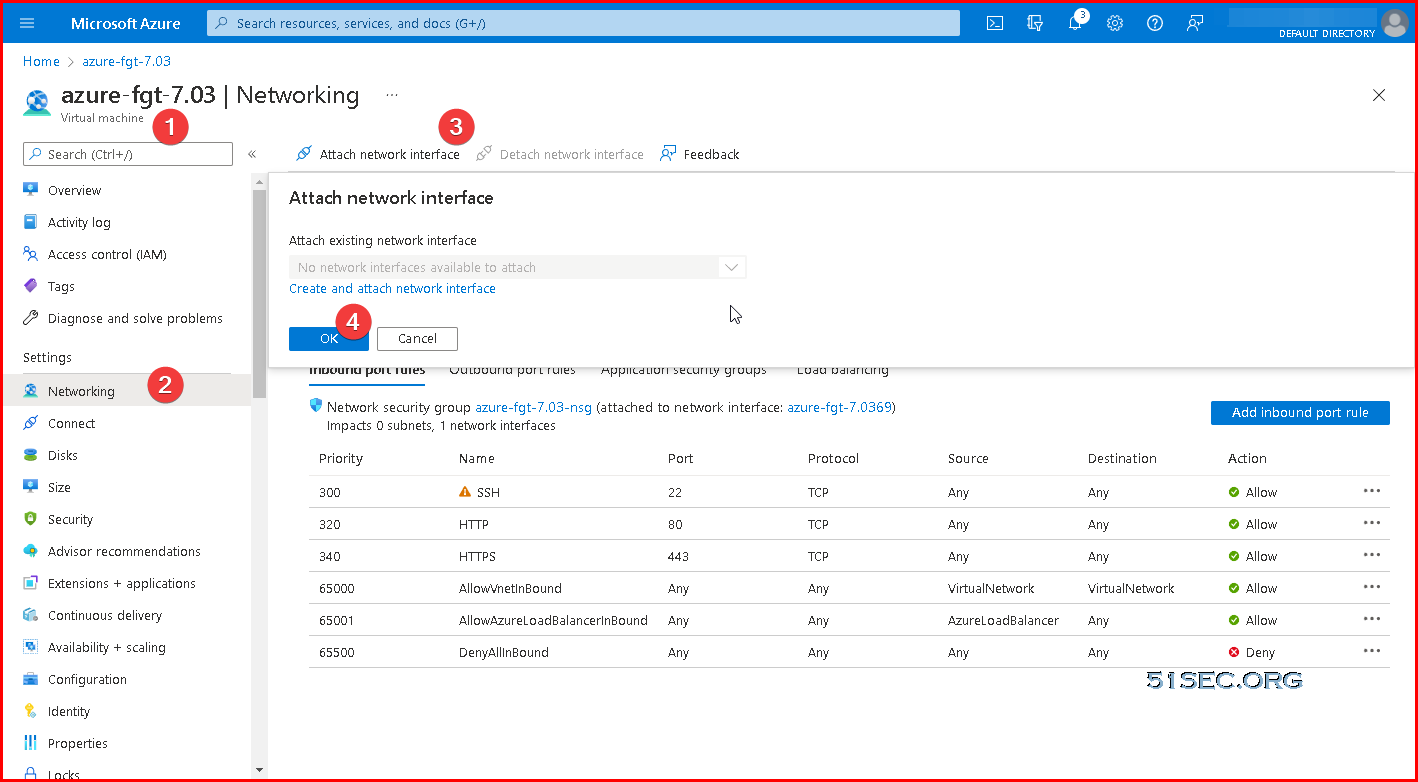Click Cancel in Attach network interface dialog
This screenshot has height=782, width=1418.
[x=417, y=339]
